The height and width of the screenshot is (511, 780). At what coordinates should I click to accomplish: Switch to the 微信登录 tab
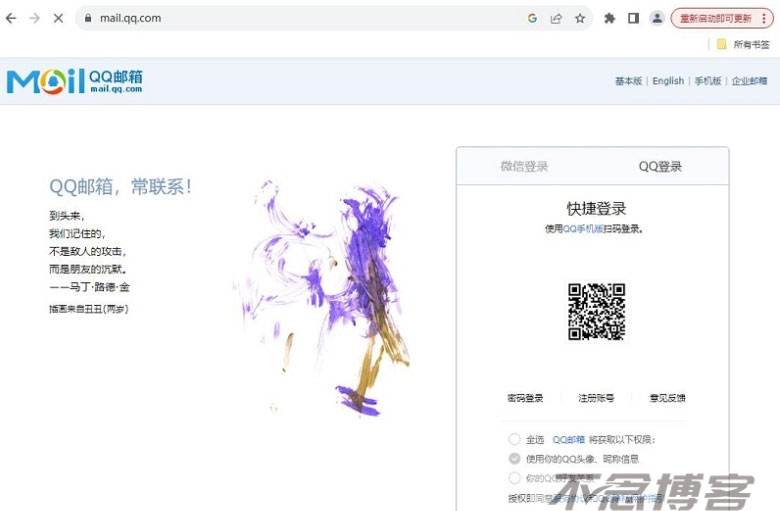524,166
